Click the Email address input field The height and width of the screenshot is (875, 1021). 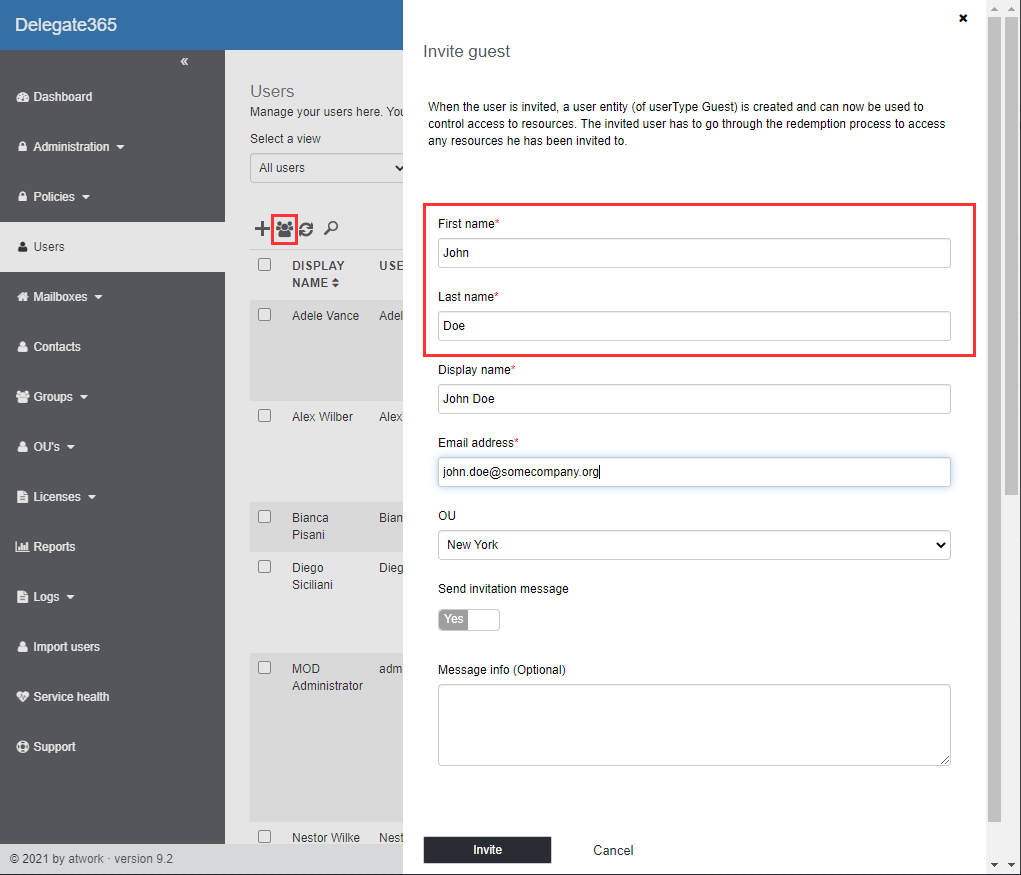pyautogui.click(x=693, y=472)
